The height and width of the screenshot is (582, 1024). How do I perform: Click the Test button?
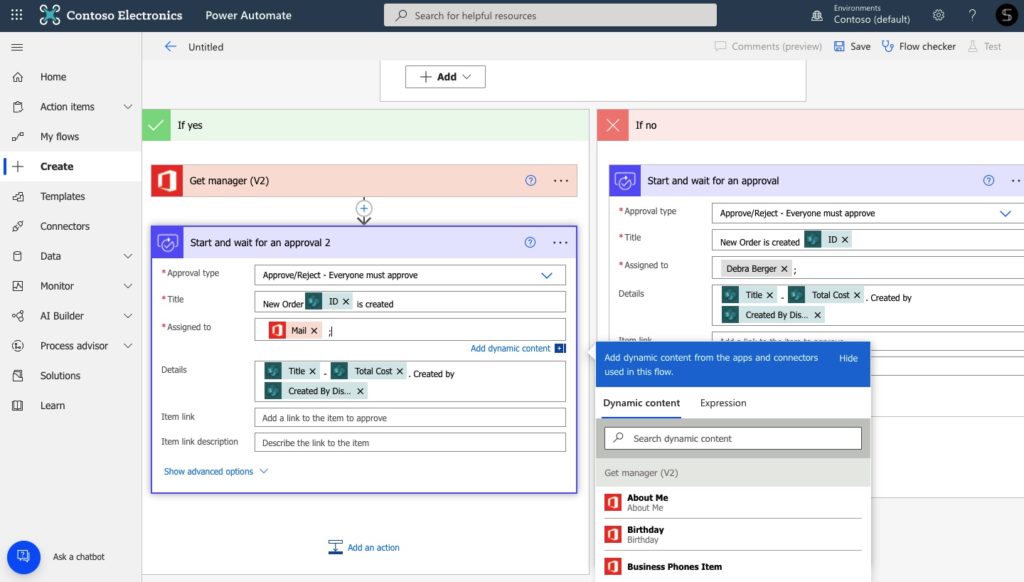[985, 46]
